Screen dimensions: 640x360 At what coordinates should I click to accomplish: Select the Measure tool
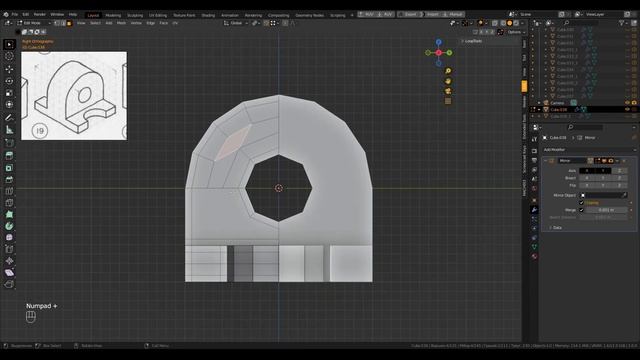click(x=9, y=130)
